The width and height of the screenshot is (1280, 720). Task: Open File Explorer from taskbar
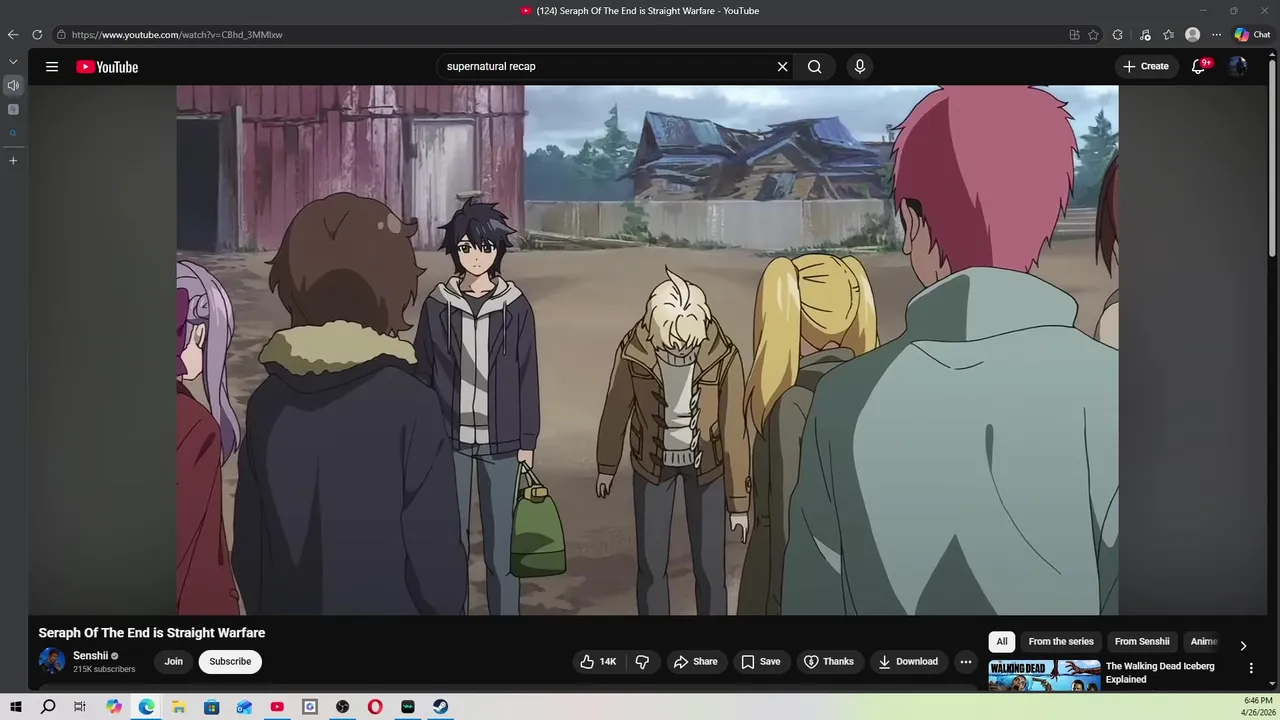click(x=179, y=707)
